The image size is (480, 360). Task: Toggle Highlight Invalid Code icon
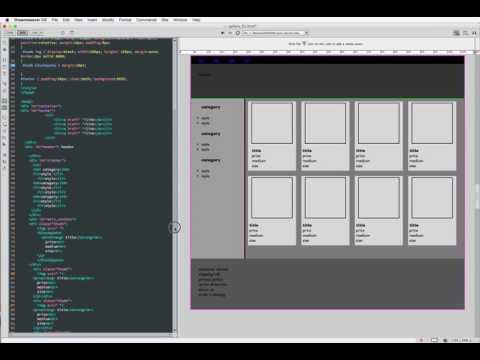[5, 107]
